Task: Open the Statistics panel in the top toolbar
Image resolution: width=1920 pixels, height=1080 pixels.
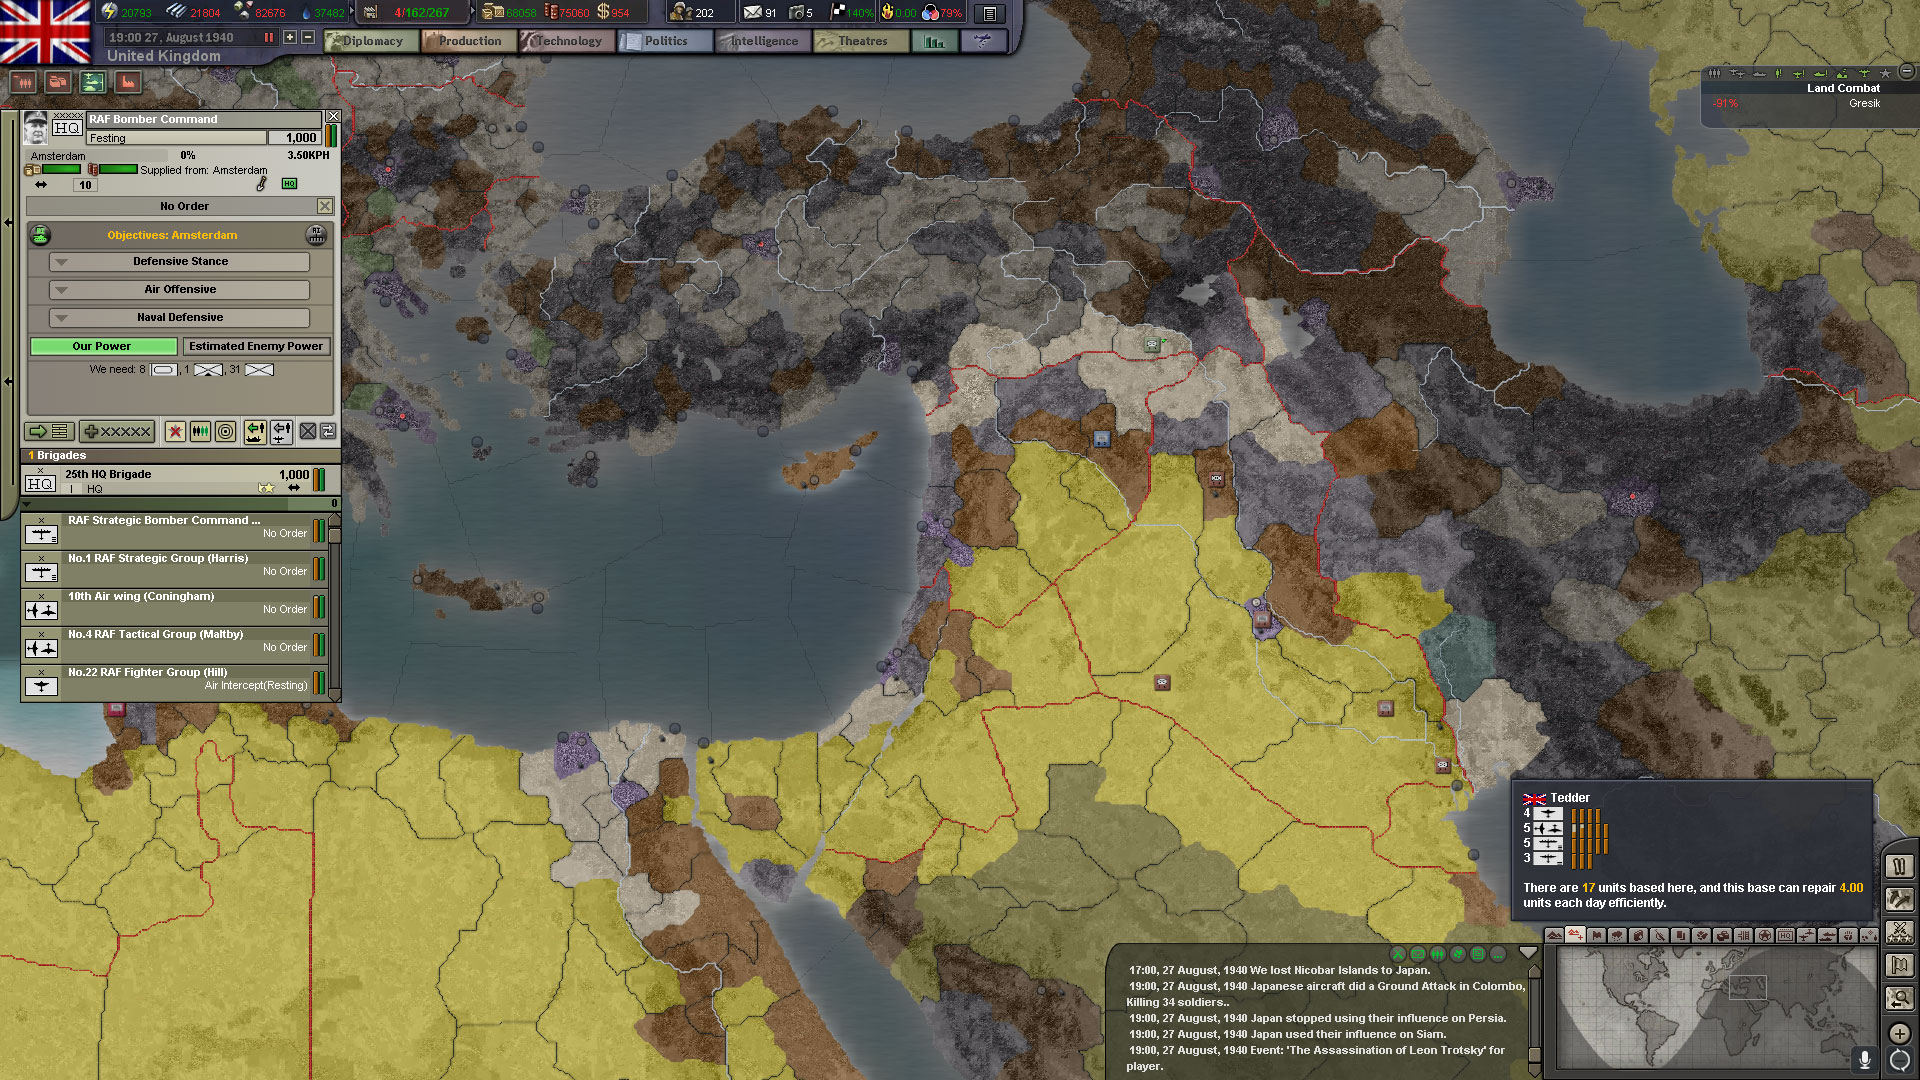Action: pos(934,41)
